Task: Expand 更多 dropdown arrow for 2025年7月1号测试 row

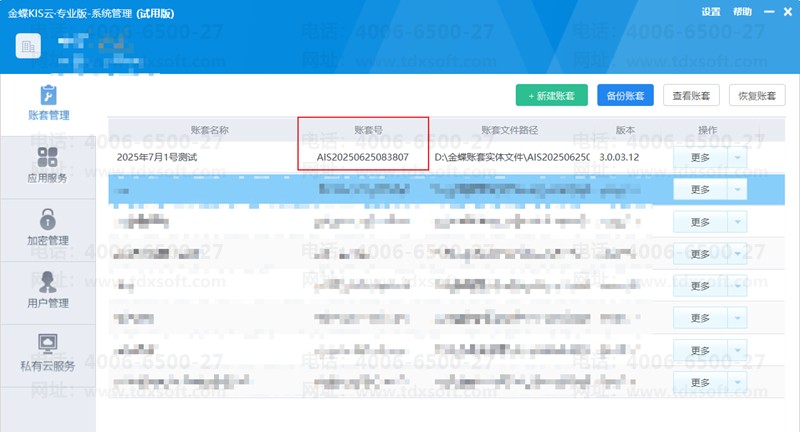Action: click(x=737, y=158)
